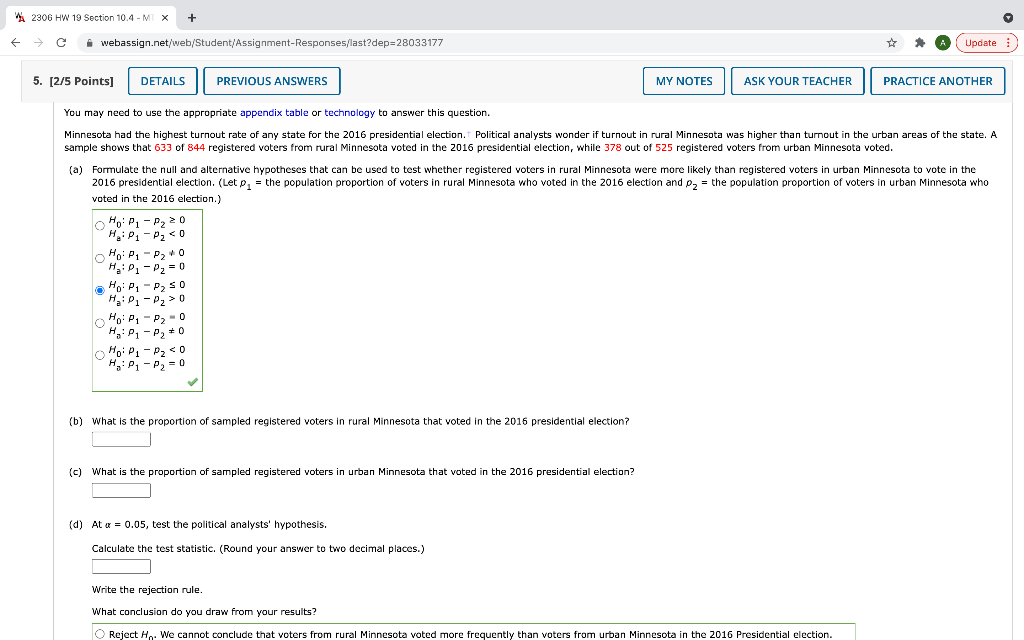Open browser extensions puzzle icon
The width and height of the screenshot is (1024, 640).
920,42
